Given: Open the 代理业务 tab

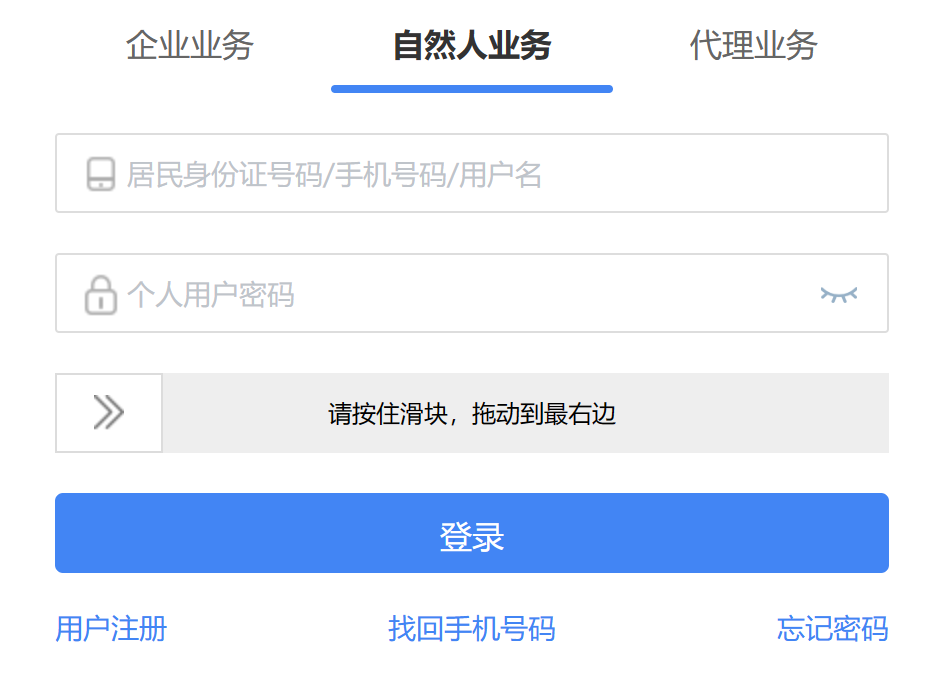Looking at the screenshot, I should click(754, 46).
